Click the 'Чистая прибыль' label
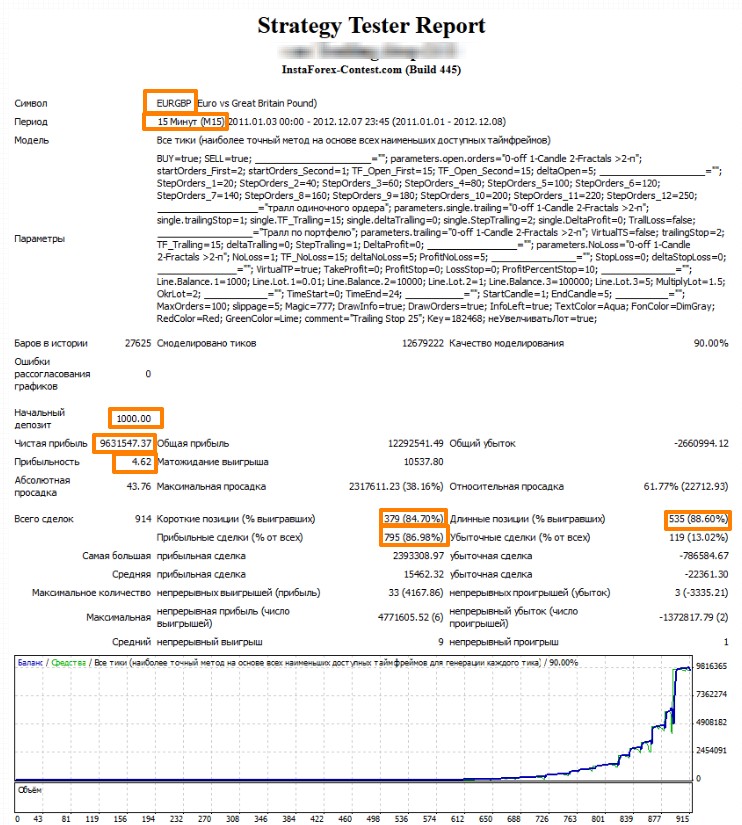742x825 pixels. pos(51,443)
